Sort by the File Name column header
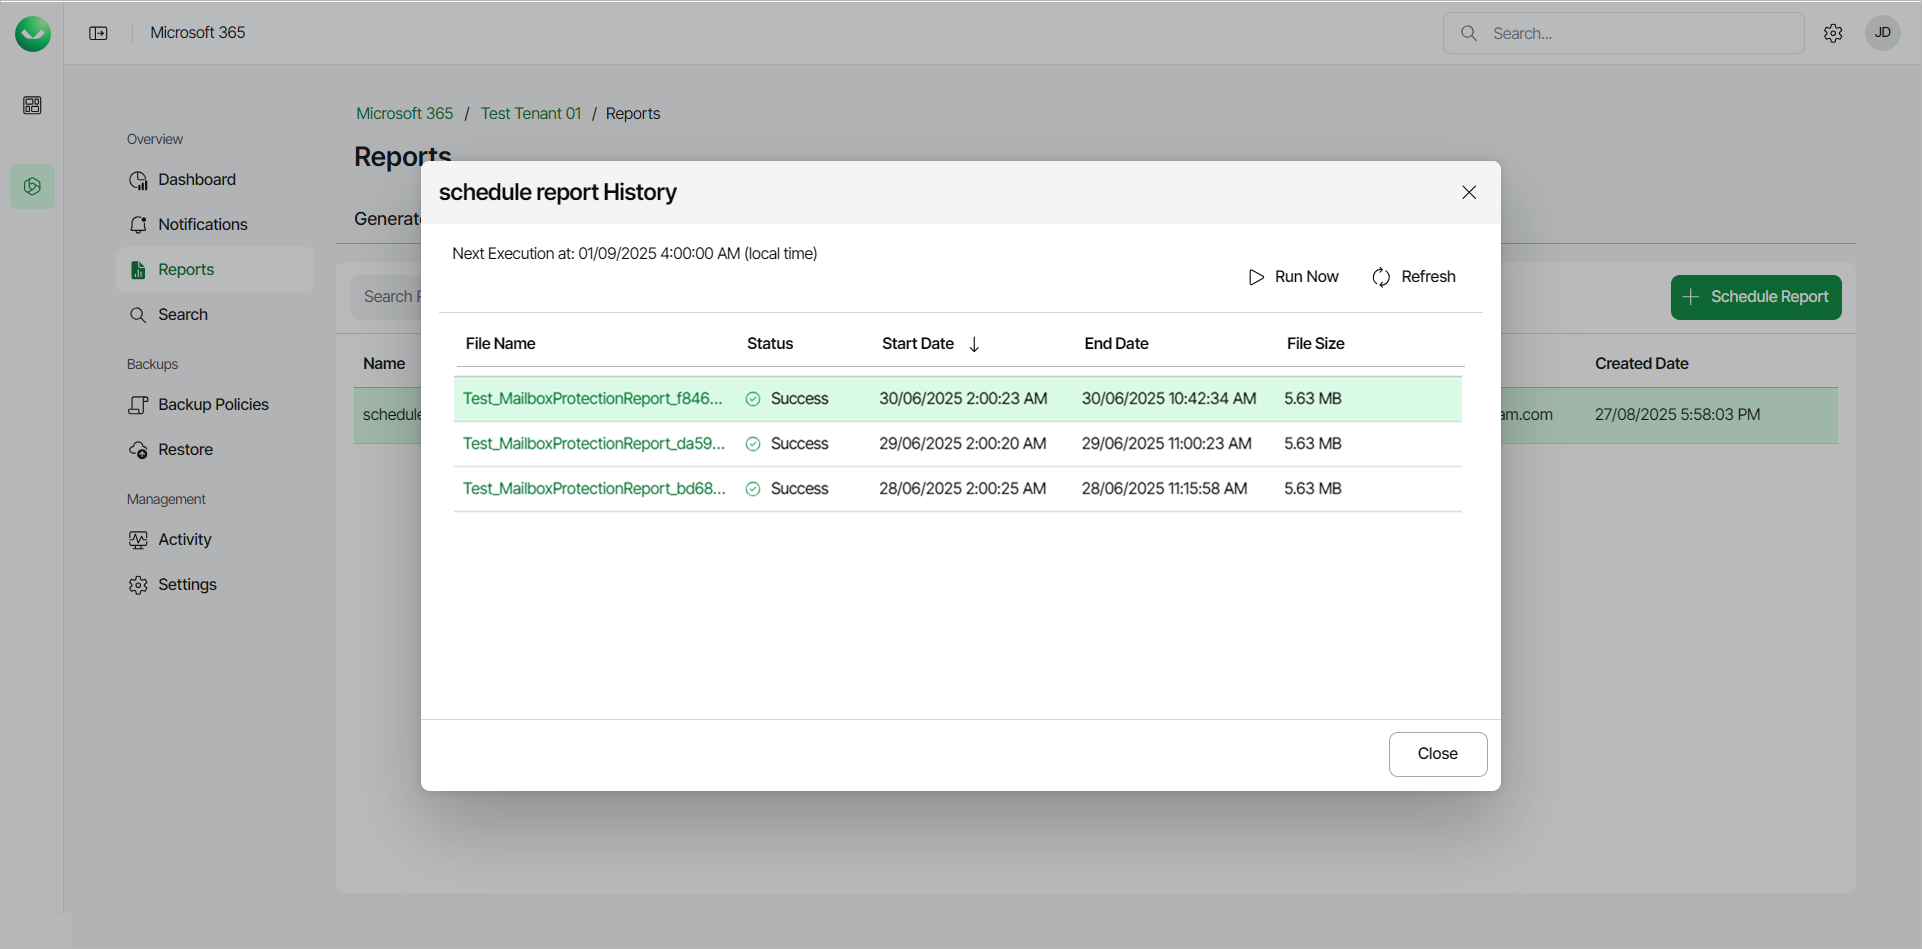This screenshot has height=949, width=1922. [x=500, y=344]
